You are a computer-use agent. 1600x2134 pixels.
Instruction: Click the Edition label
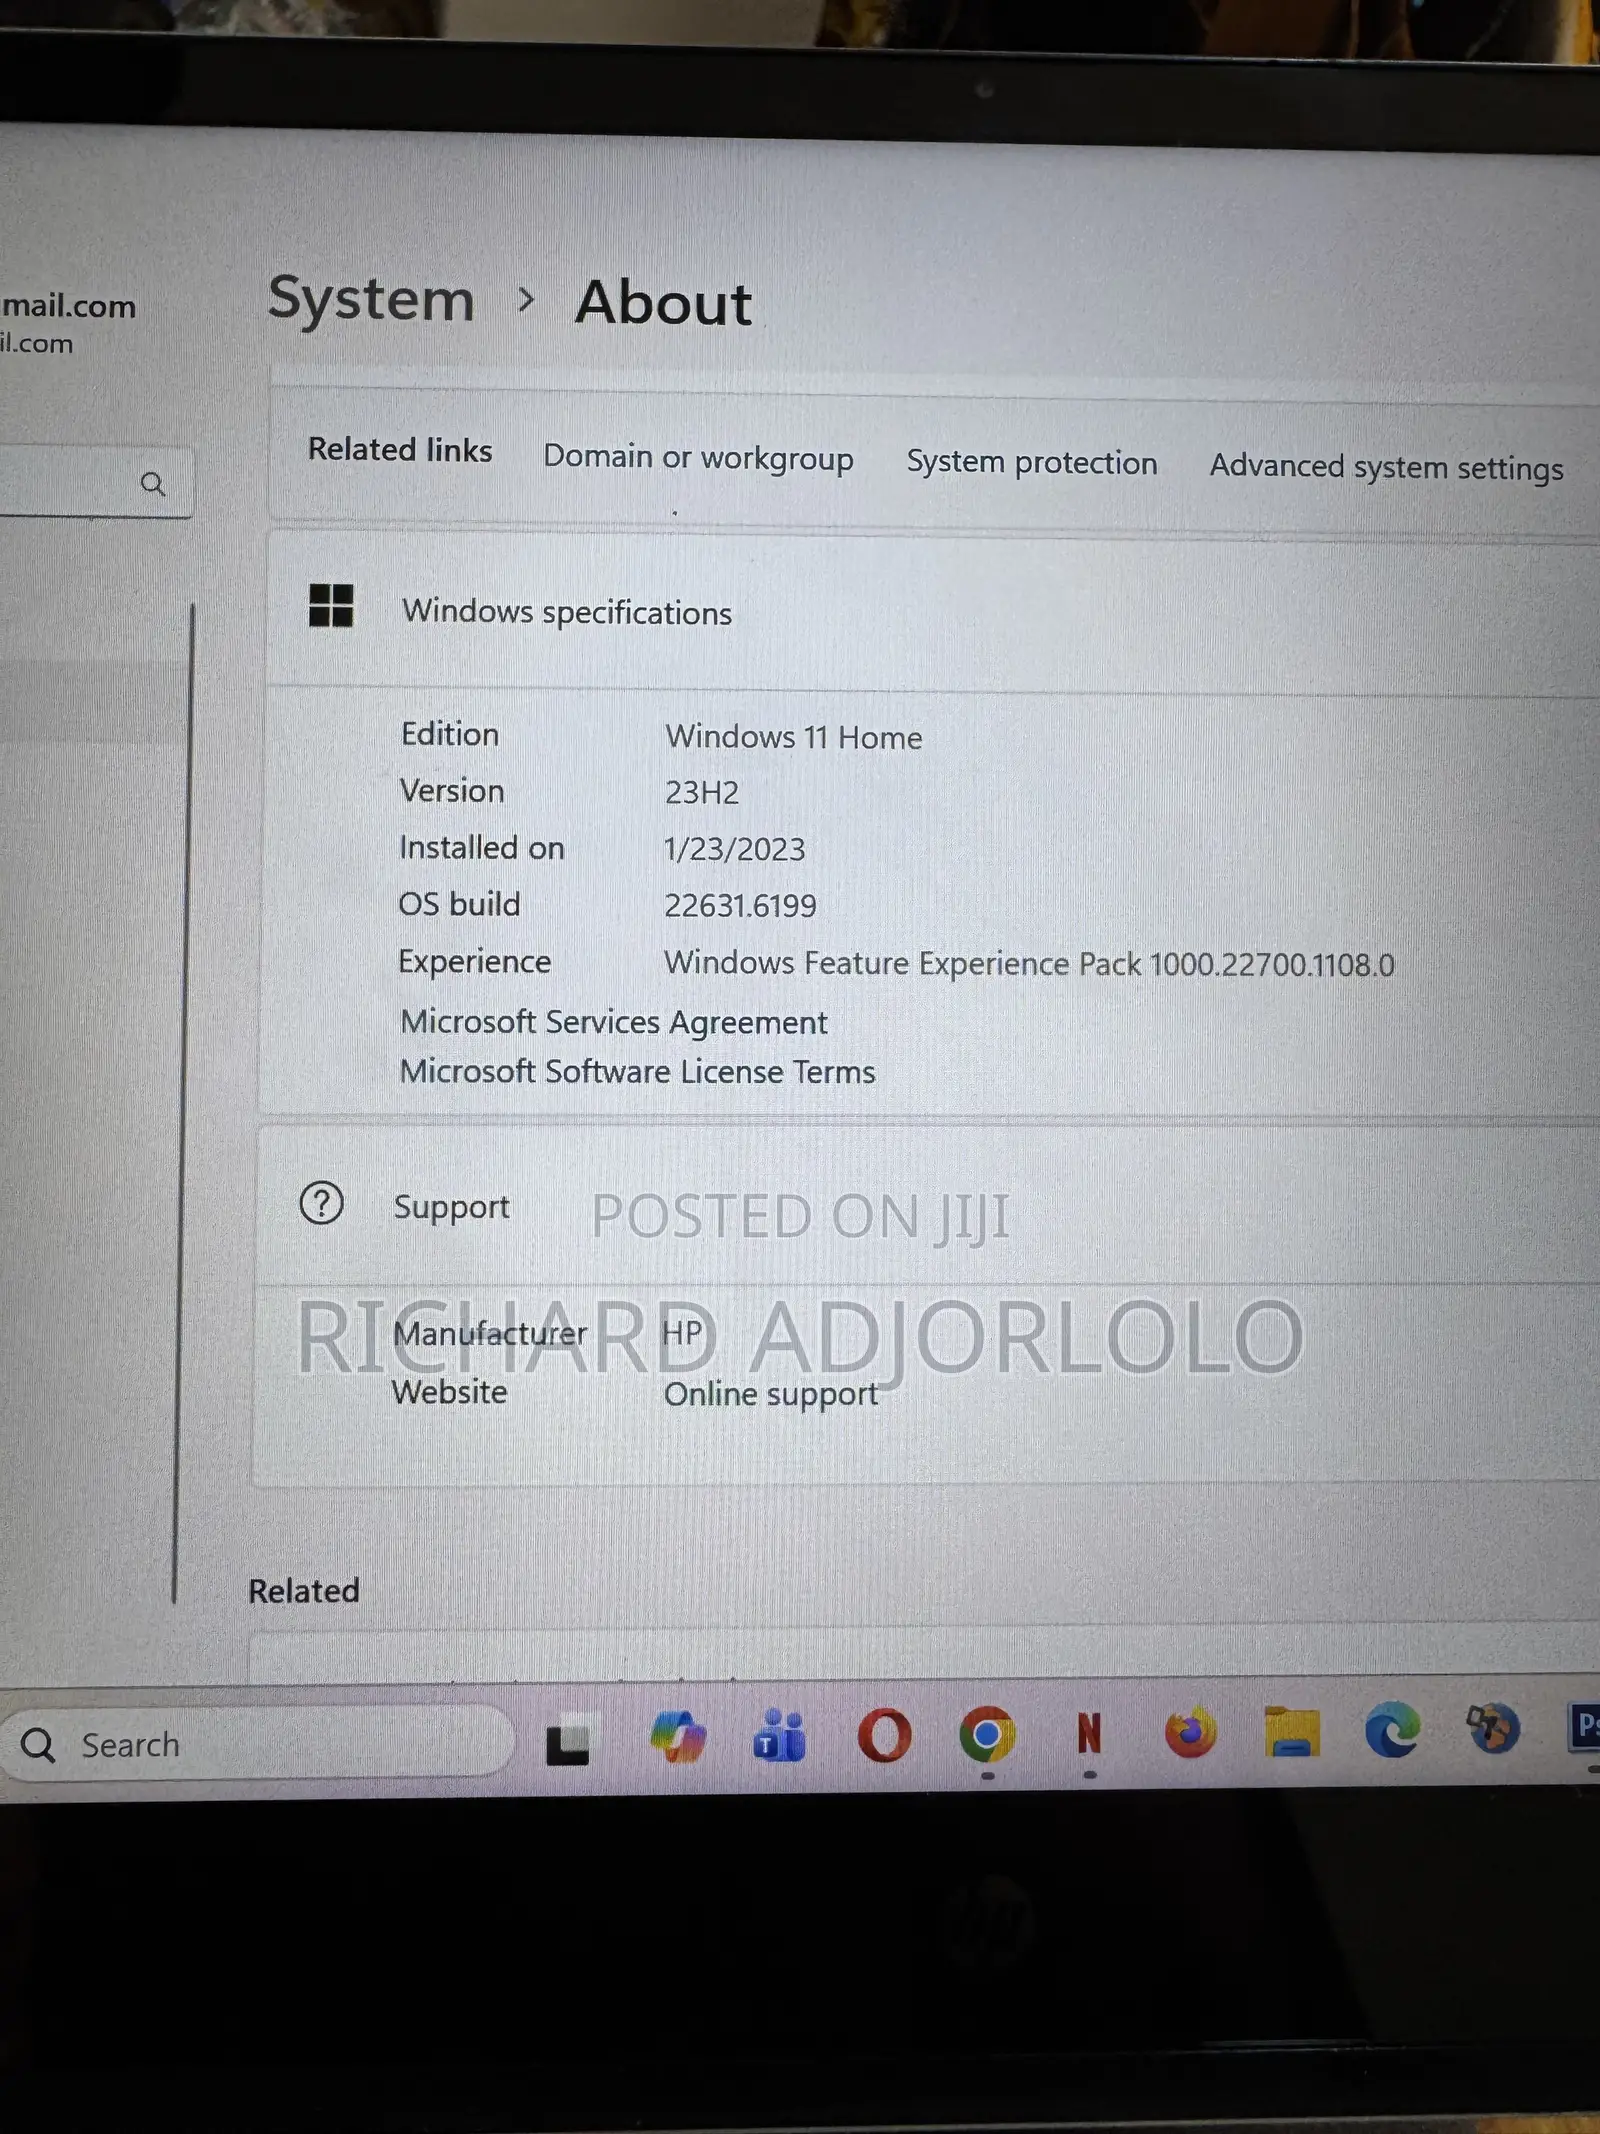click(450, 734)
